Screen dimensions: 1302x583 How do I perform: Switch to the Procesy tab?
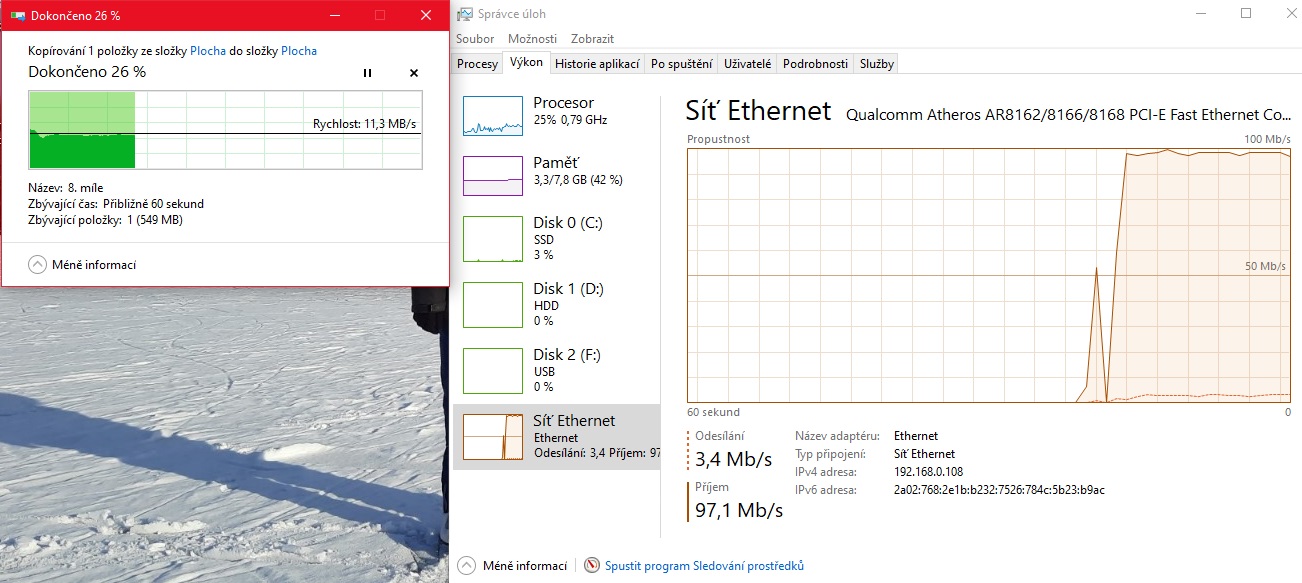click(x=477, y=64)
